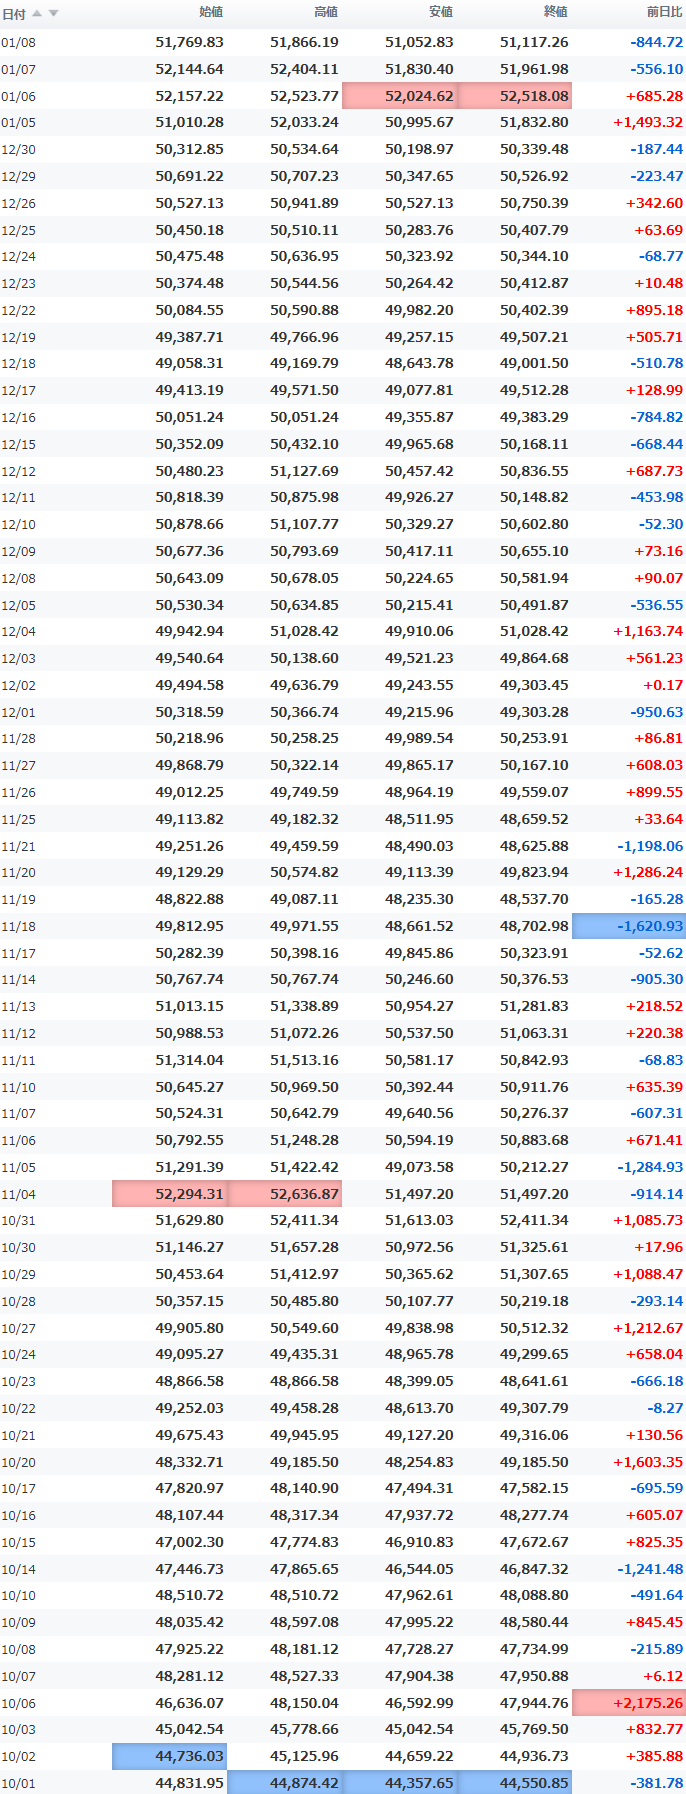
Task: Select the 11/28 date cell
Action: (18, 739)
